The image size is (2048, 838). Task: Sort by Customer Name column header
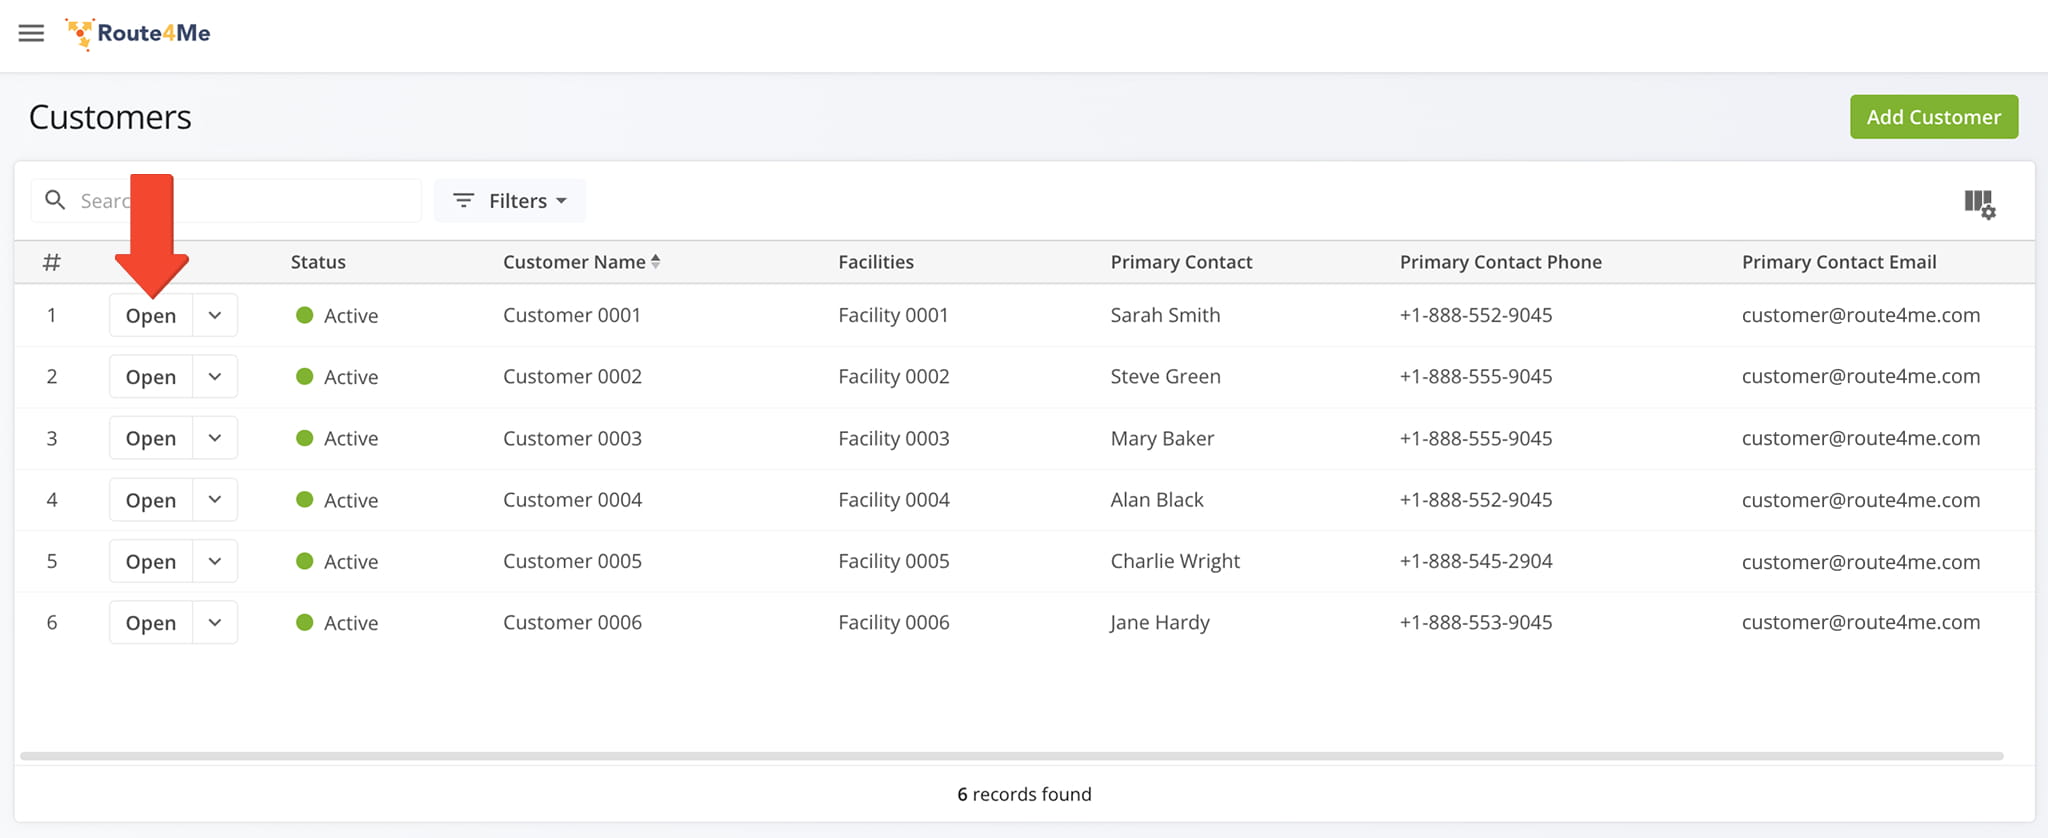coord(574,262)
